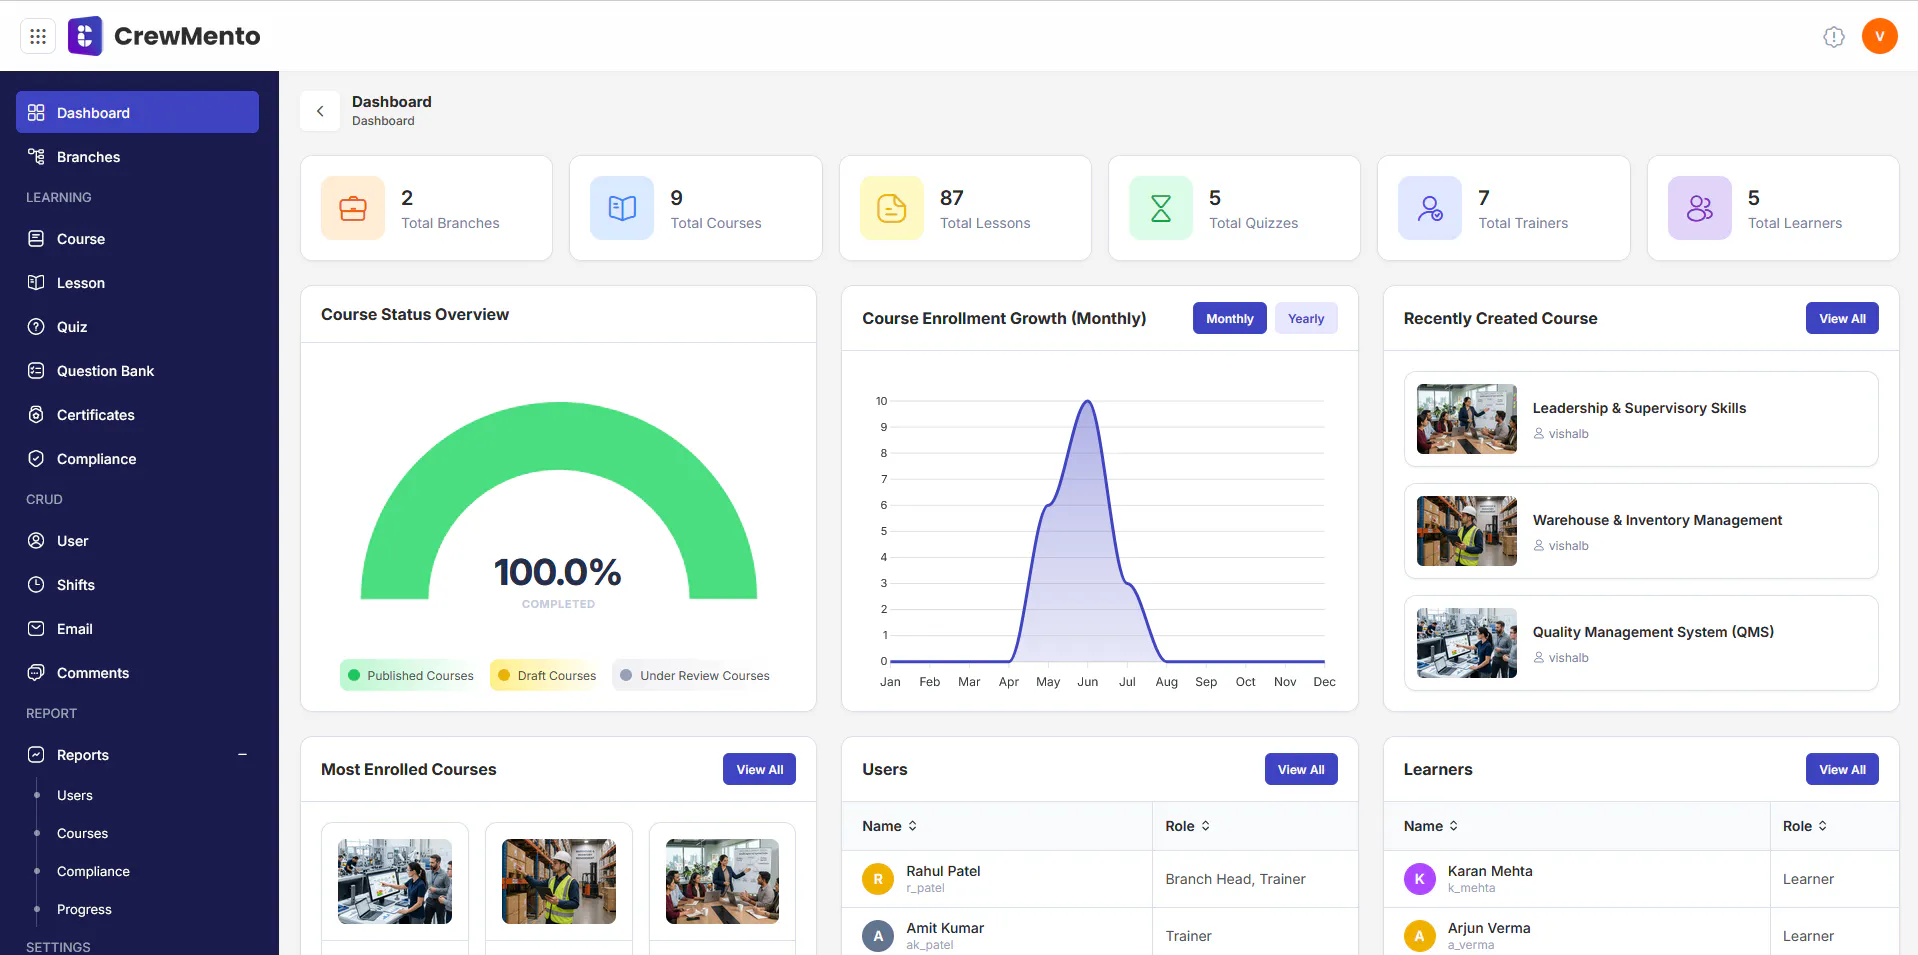
Task: Click the green completion gauge arc
Action: point(559,437)
